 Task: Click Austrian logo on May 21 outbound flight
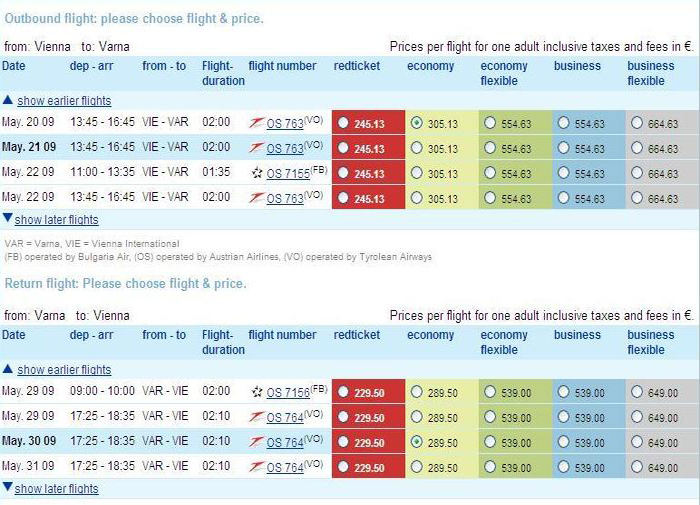pos(256,147)
